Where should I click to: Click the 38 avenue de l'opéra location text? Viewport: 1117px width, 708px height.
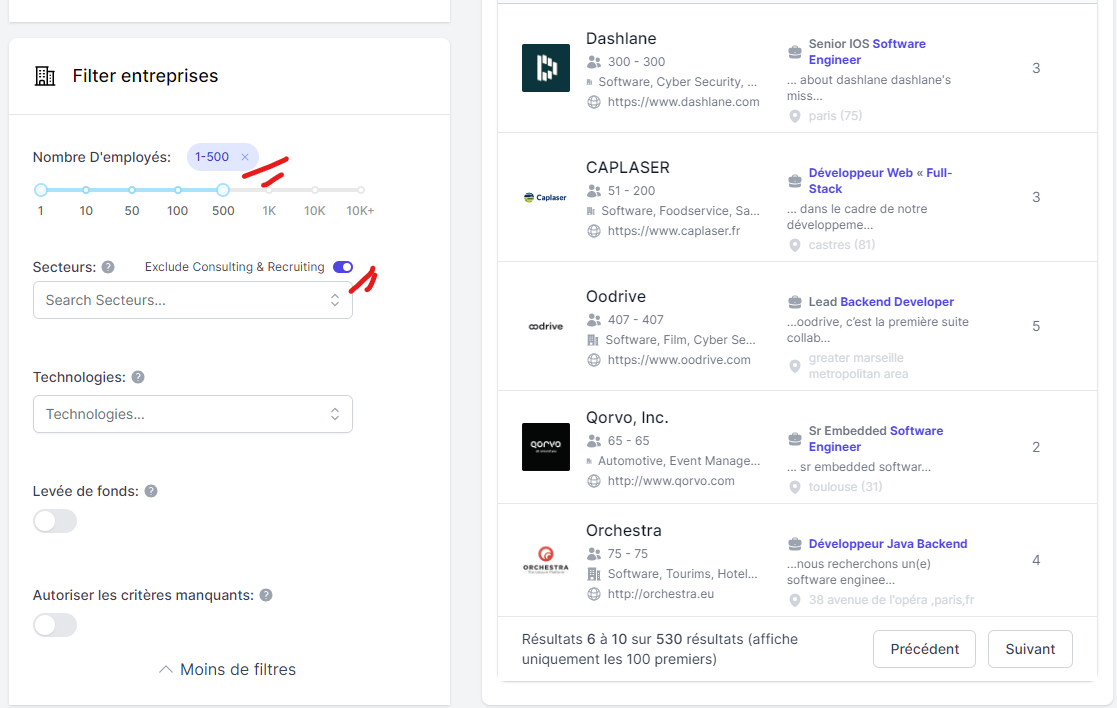pyautogui.click(x=891, y=600)
